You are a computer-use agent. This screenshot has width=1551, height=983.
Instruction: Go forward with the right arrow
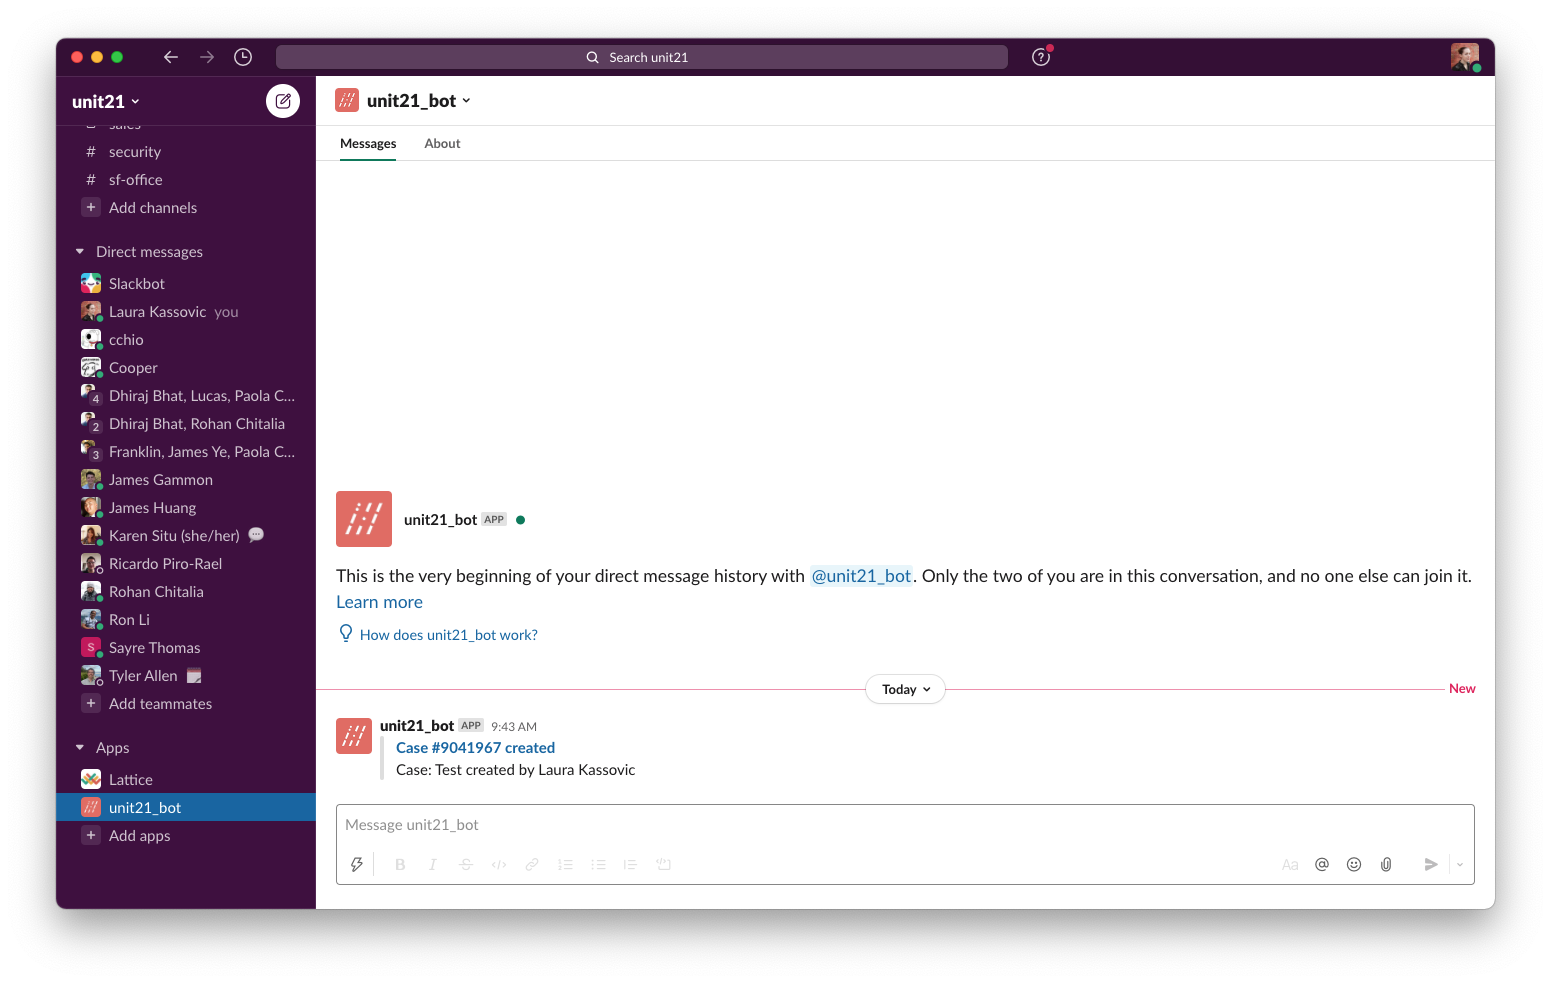coord(207,57)
